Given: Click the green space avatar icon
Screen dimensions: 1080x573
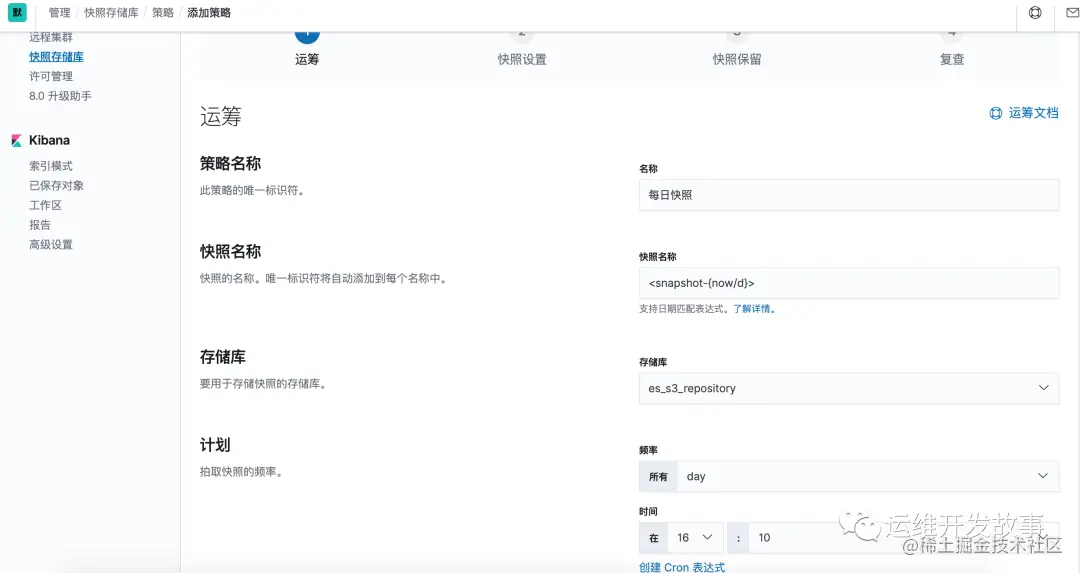Looking at the screenshot, I should coord(17,12).
